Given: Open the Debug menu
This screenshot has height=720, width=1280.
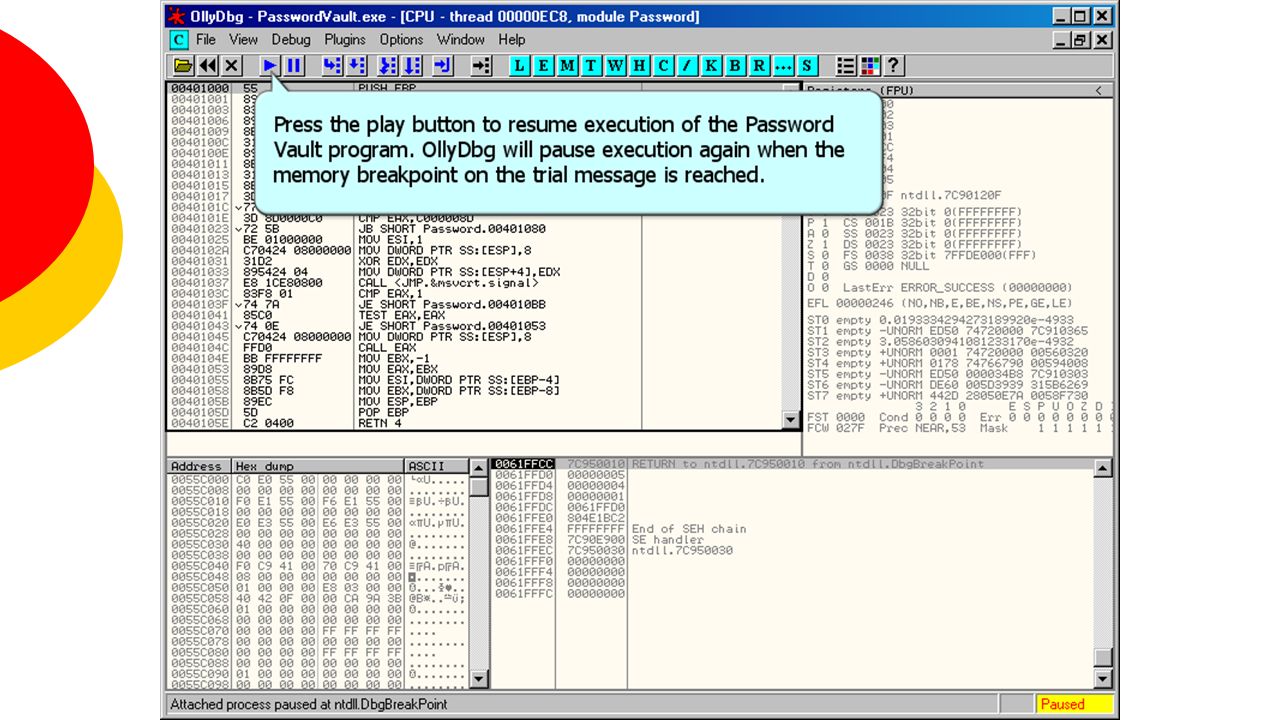Looking at the screenshot, I should coord(291,40).
